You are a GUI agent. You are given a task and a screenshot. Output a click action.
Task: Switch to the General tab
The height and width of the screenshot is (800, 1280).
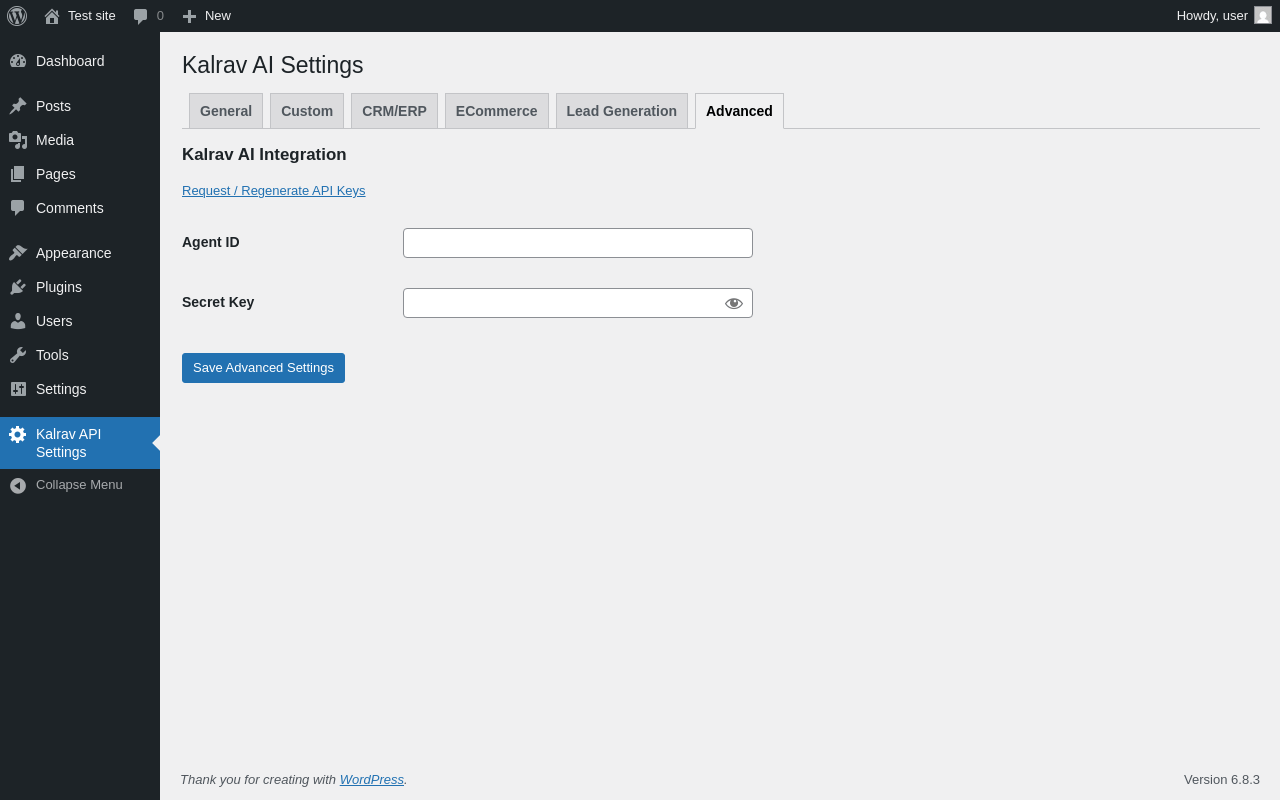[x=226, y=111]
